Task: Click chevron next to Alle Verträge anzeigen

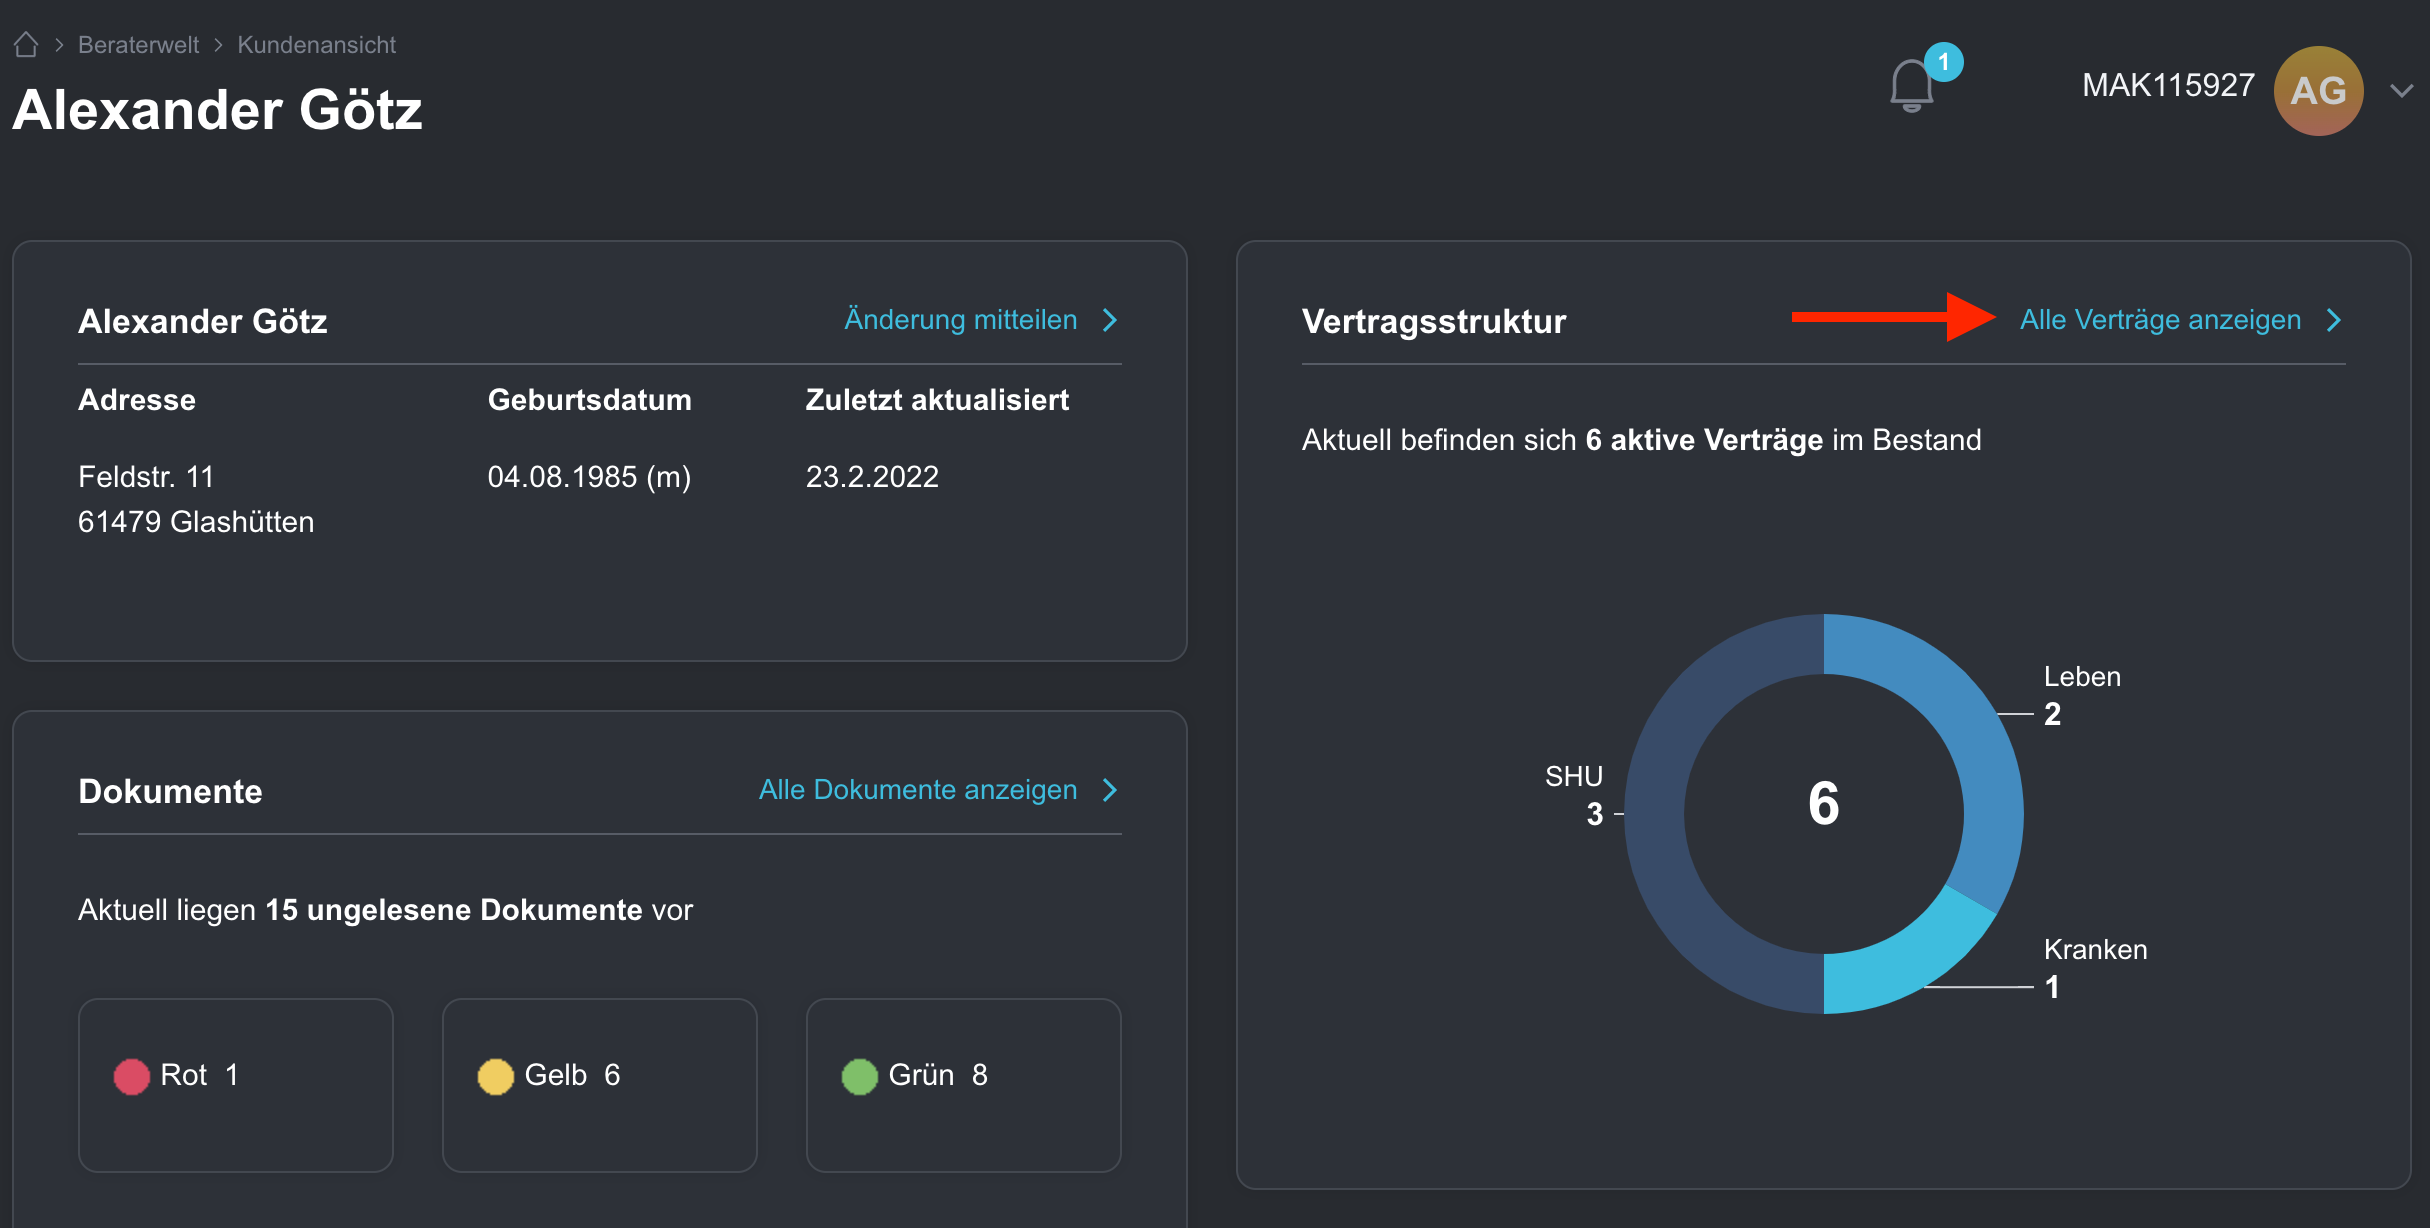Action: pos(2333,320)
